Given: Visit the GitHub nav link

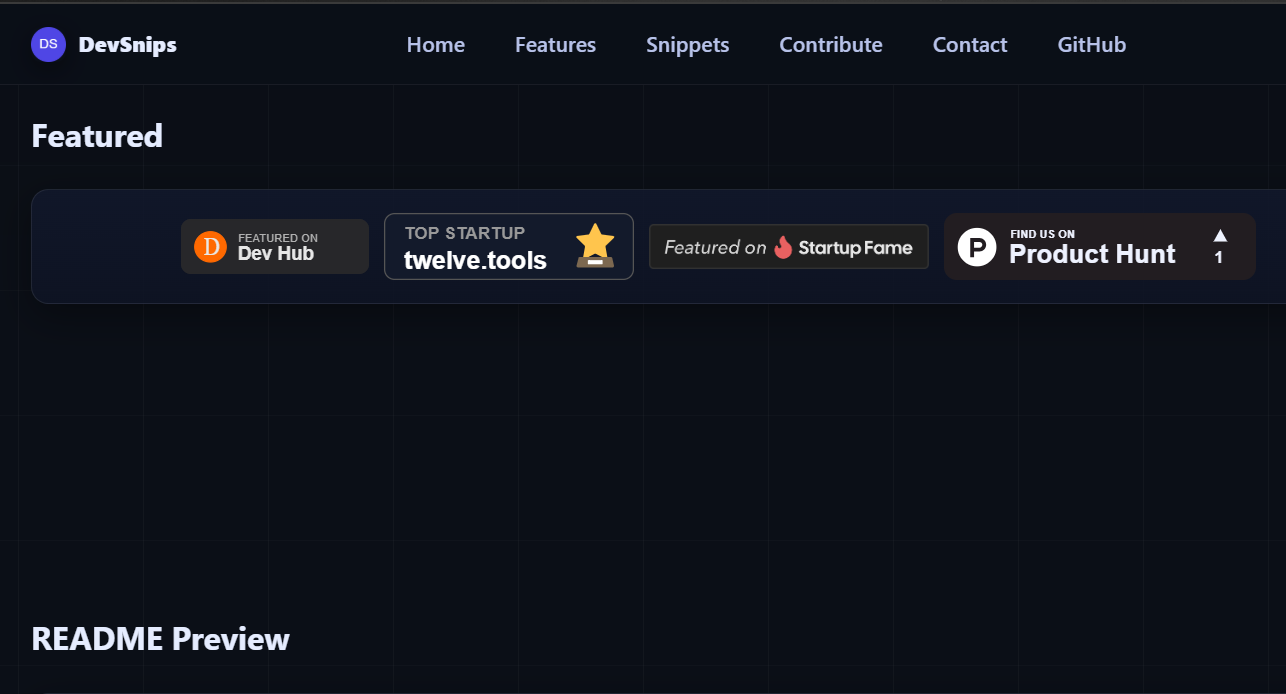Looking at the screenshot, I should [1092, 45].
